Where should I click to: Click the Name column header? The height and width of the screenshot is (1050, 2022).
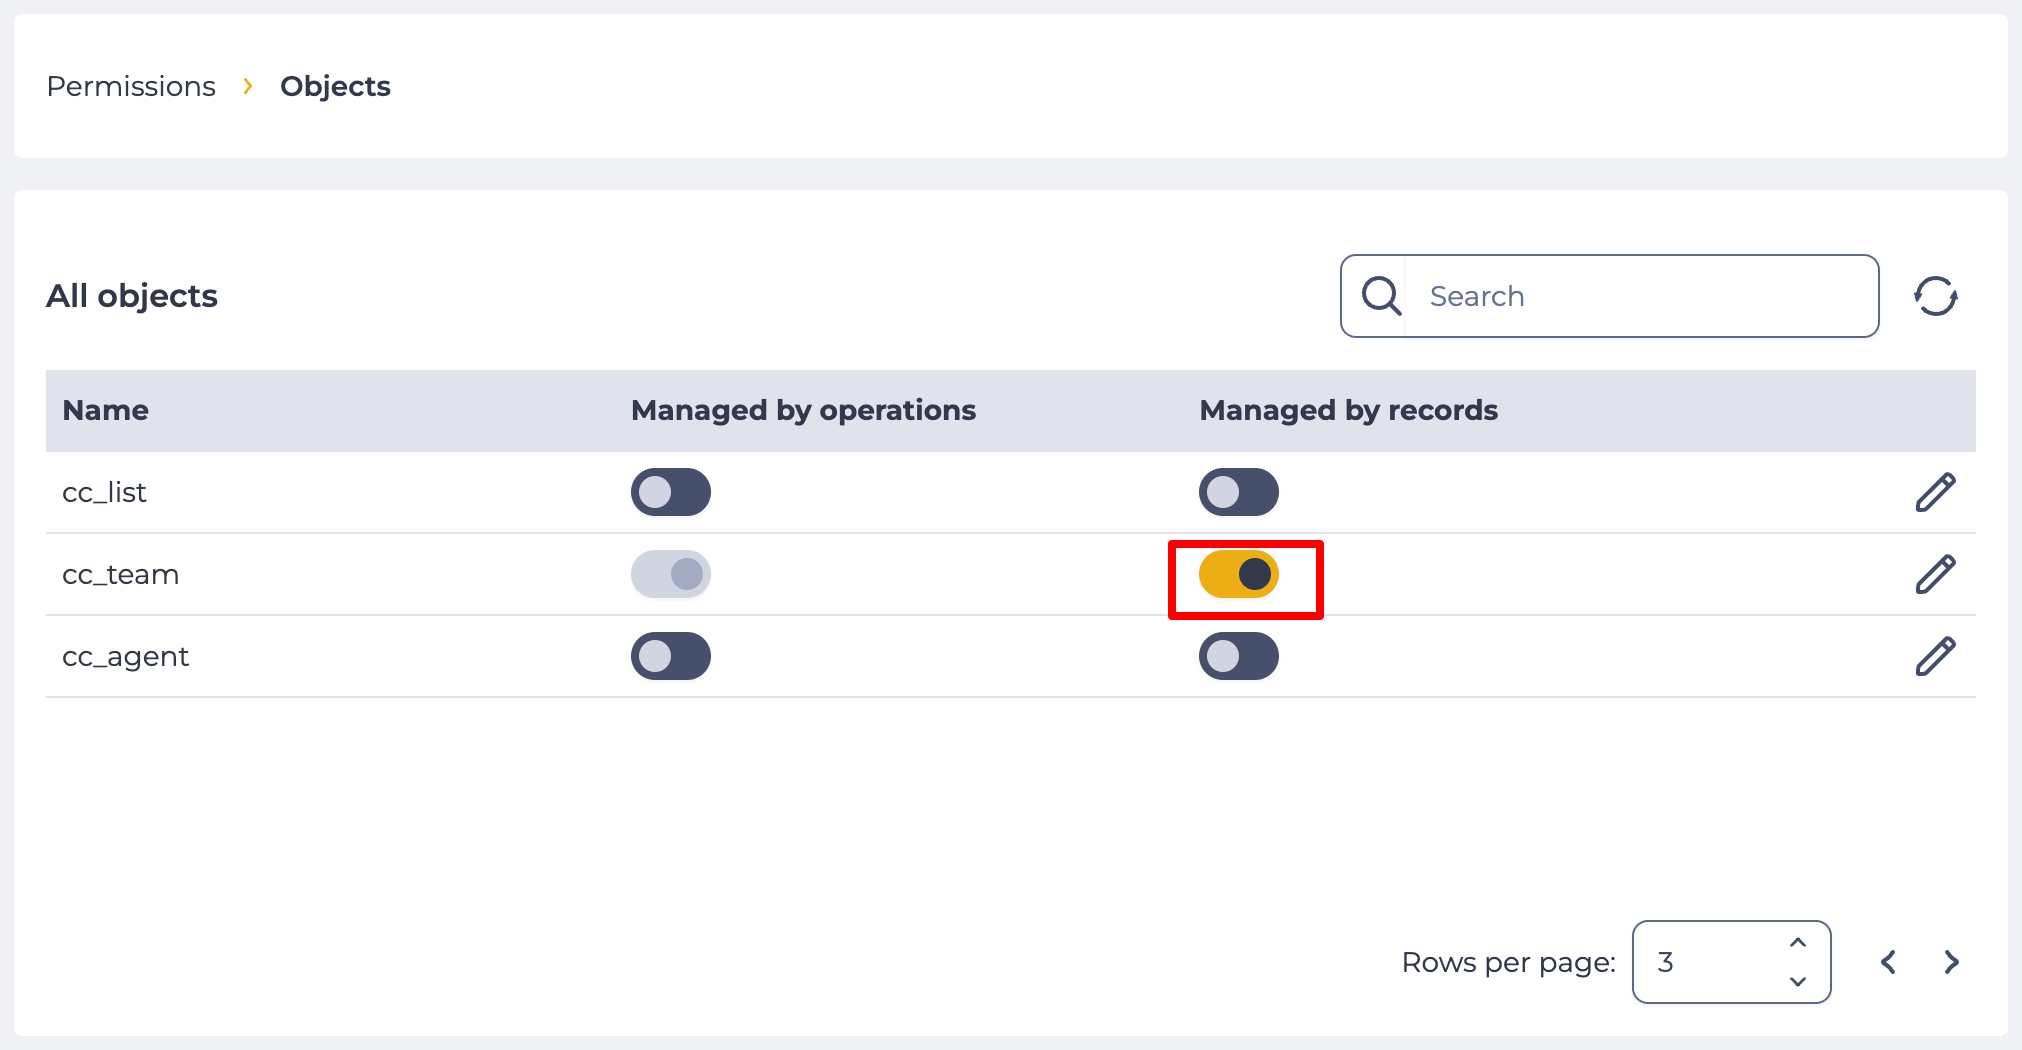tap(105, 410)
